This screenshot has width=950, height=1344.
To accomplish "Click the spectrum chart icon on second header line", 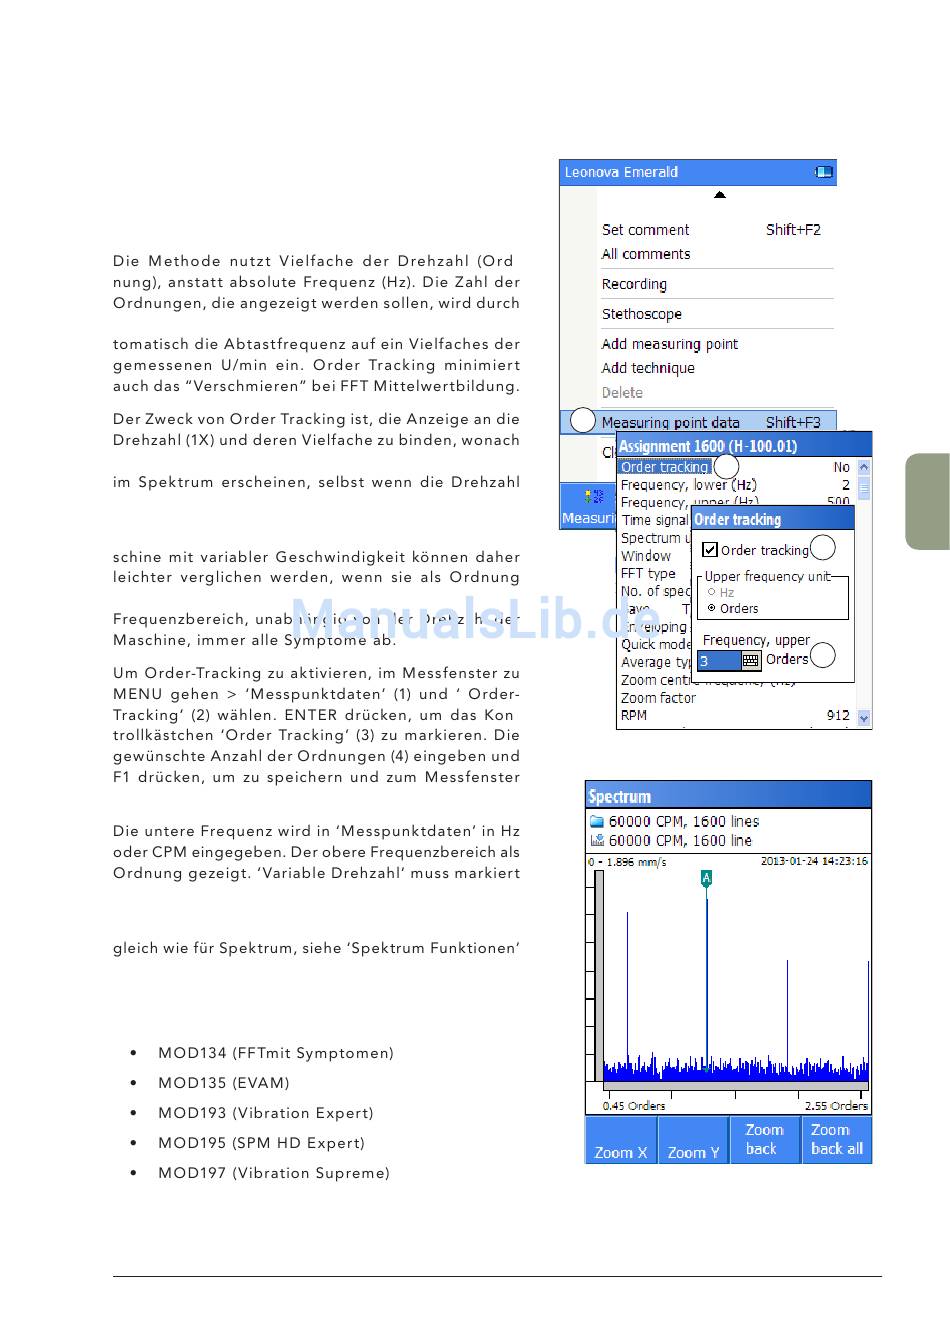I will 597,841.
